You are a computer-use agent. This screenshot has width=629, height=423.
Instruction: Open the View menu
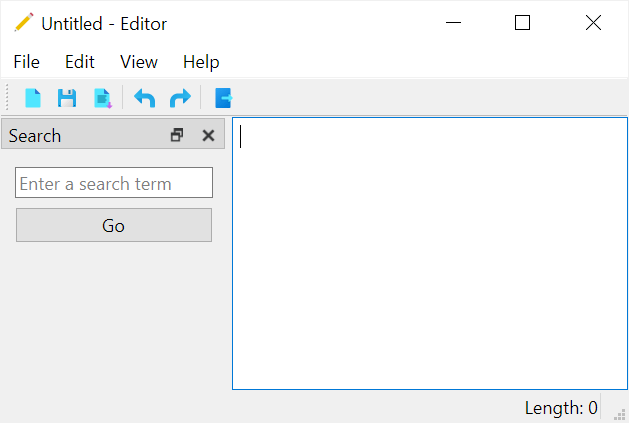(x=139, y=62)
